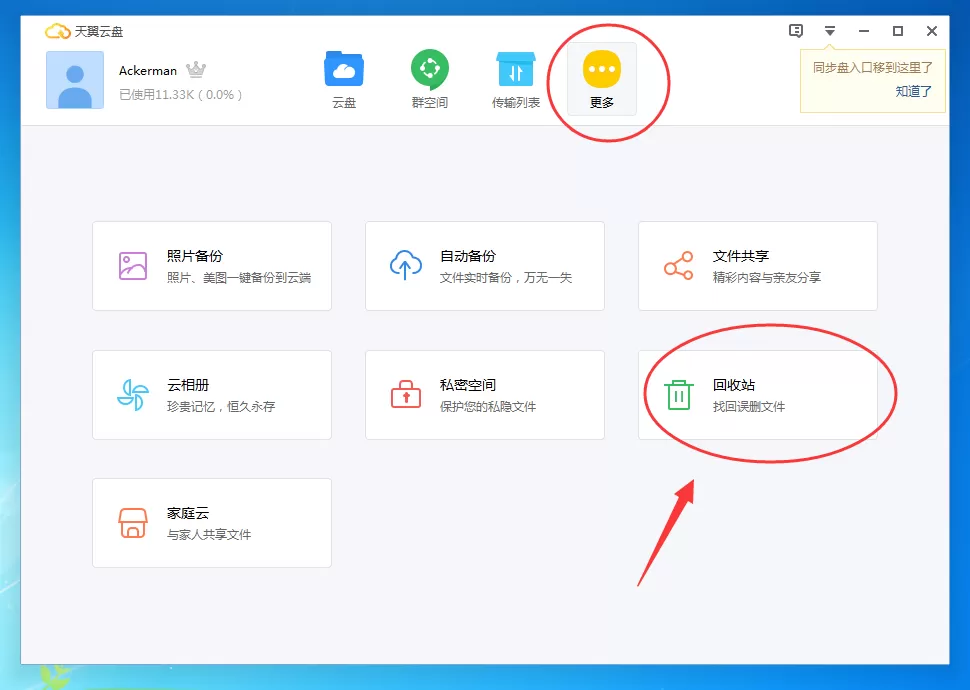Click the 照片、美图一键备份到云端 description
970x690 pixels.
pyautogui.click(x=239, y=278)
